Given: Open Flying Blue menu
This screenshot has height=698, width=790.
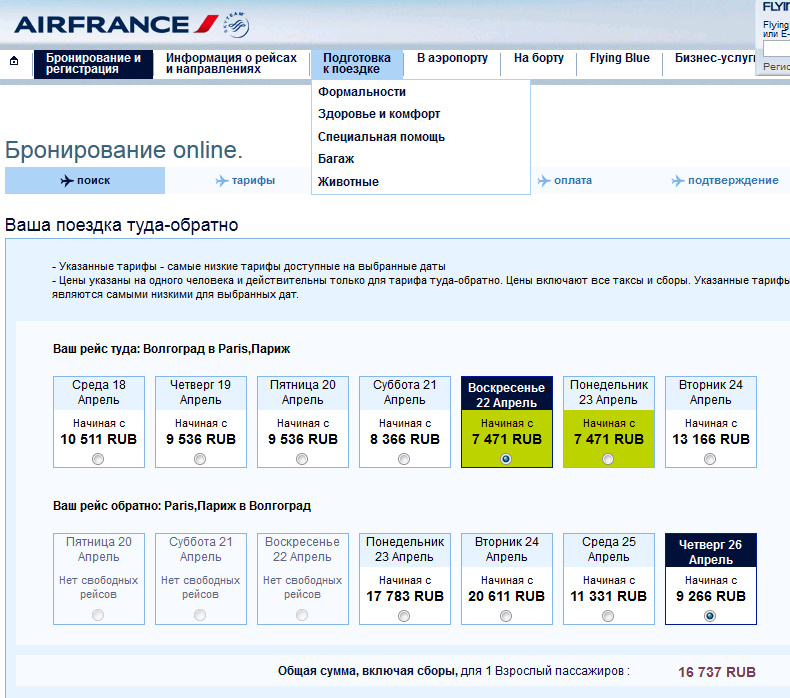Looking at the screenshot, I should click(x=620, y=58).
